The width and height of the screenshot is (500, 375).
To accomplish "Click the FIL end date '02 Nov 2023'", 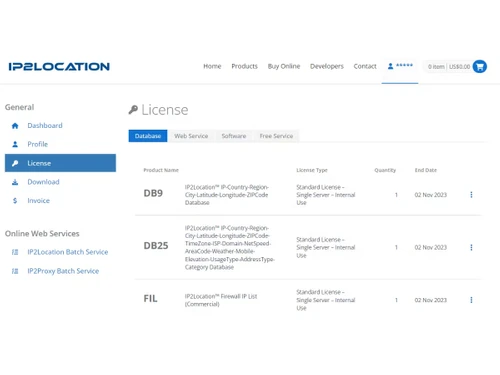I will (431, 300).
